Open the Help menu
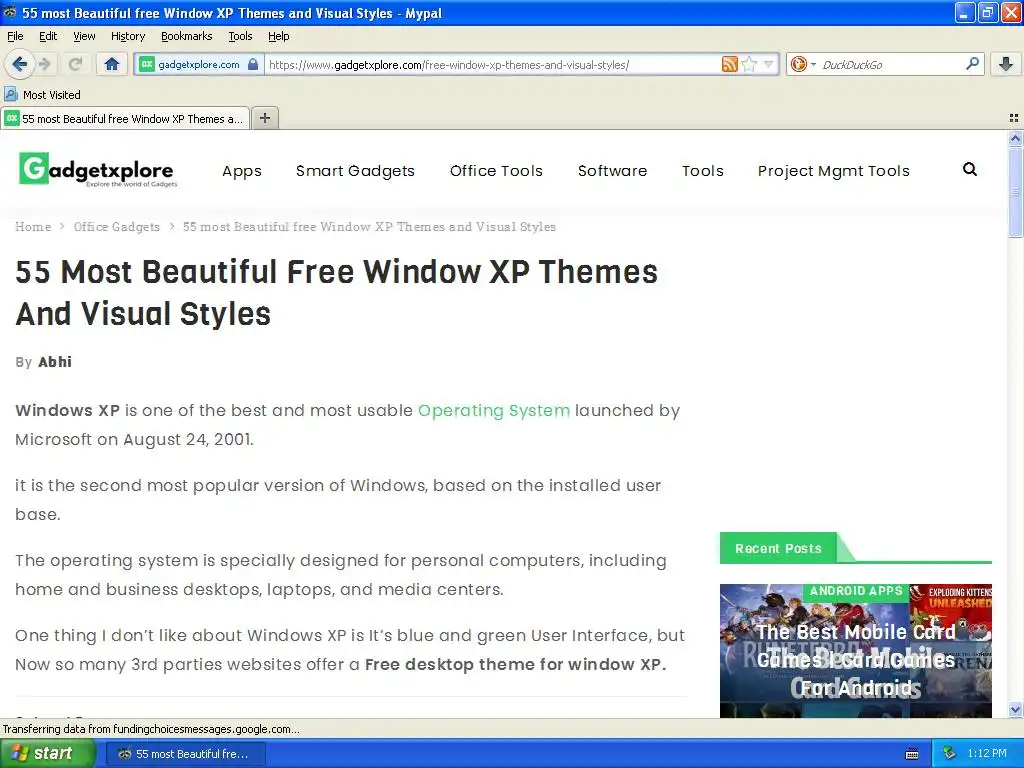1024x768 pixels. [x=279, y=36]
